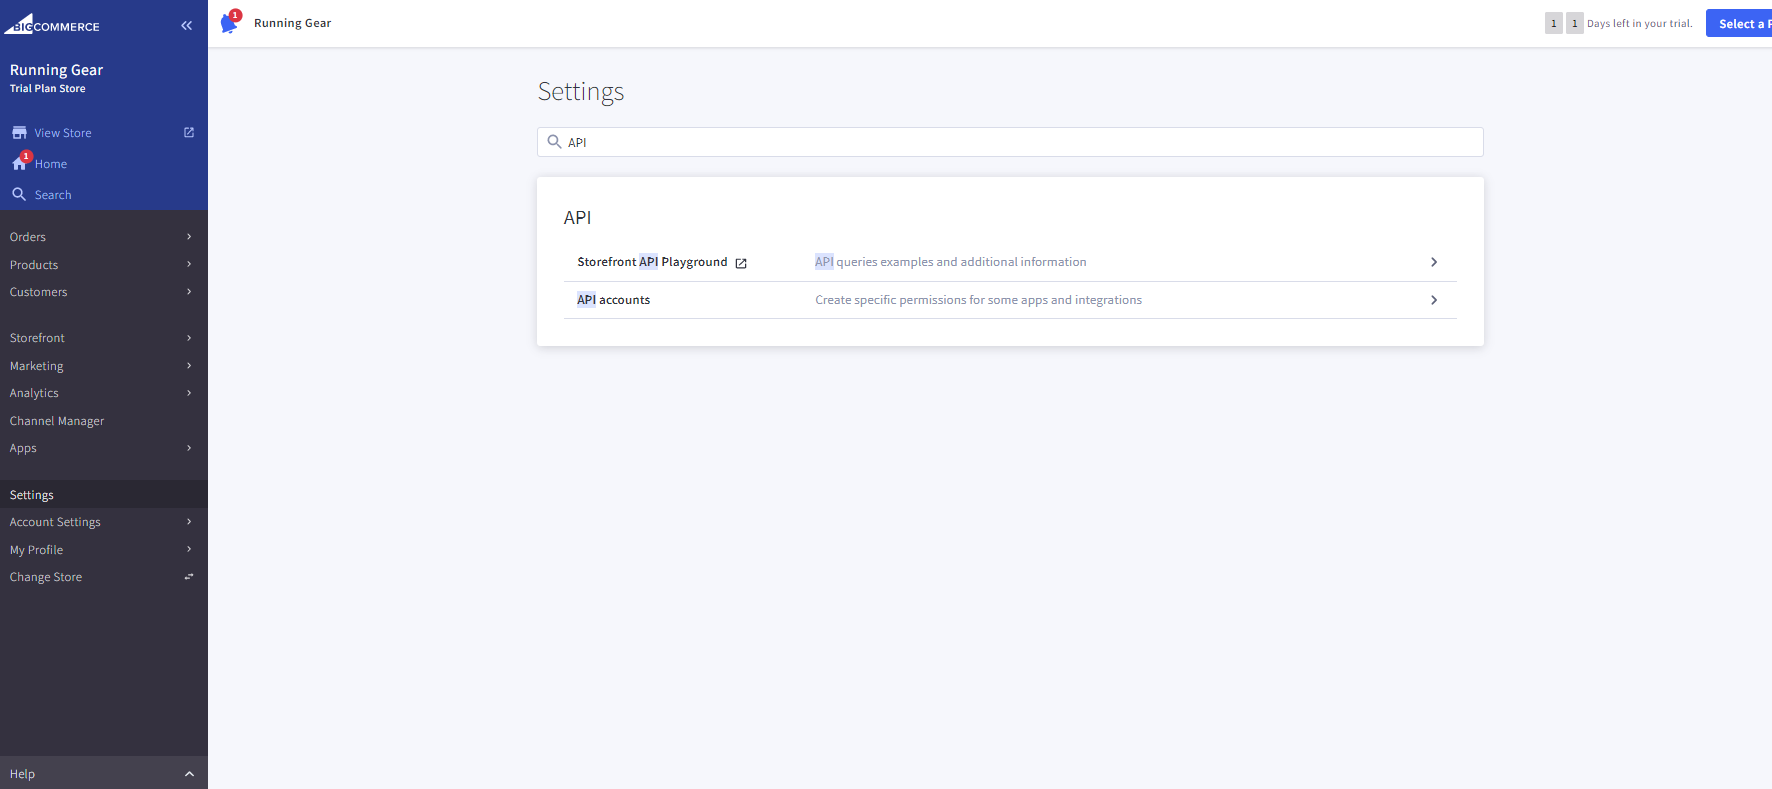Expand the Help section chevron

189,774
